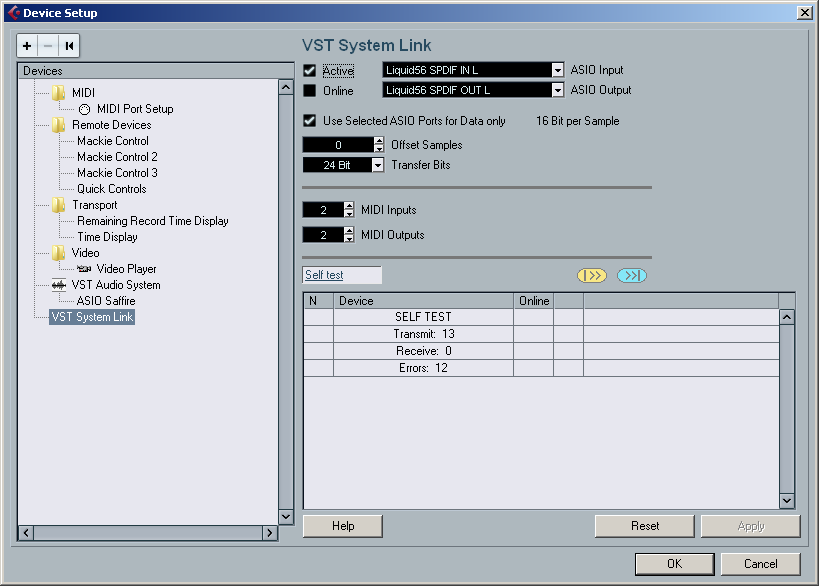The height and width of the screenshot is (586, 819).
Task: Select Video Player tree item
Action: [x=126, y=269]
